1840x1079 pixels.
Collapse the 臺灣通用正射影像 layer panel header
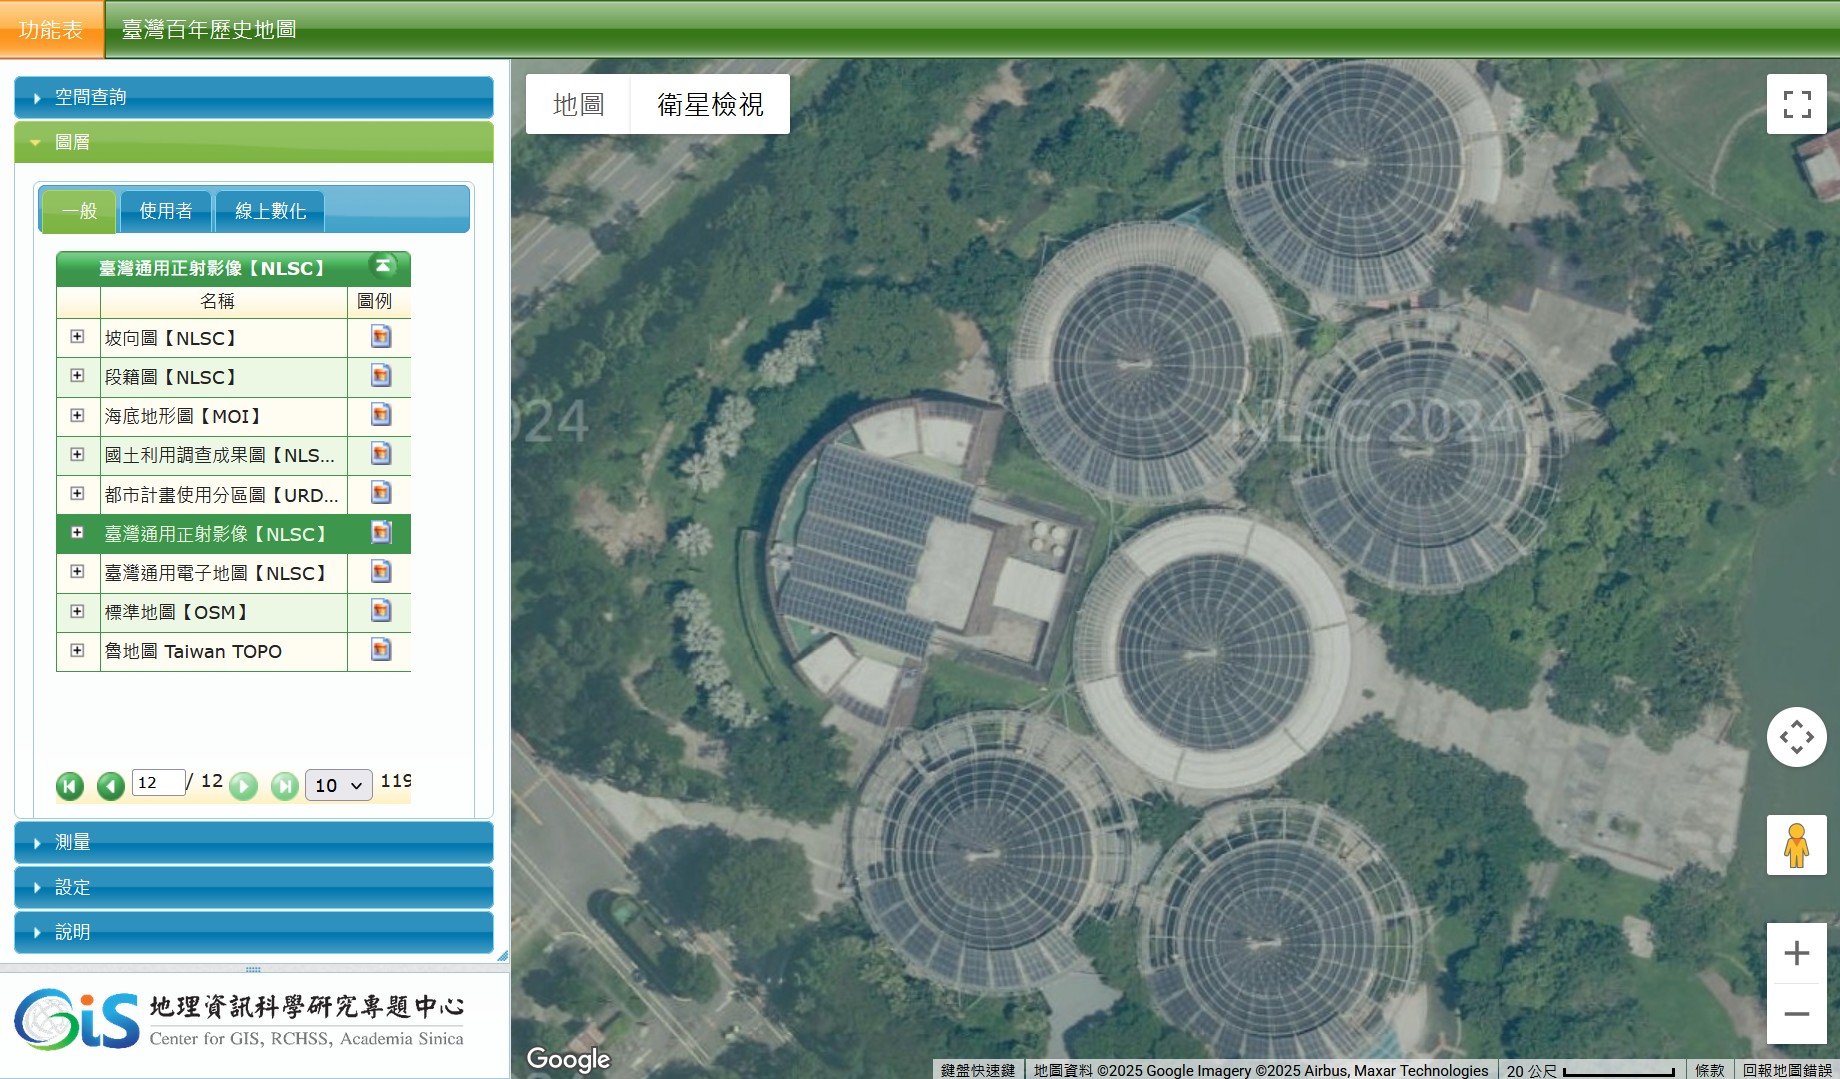[382, 266]
